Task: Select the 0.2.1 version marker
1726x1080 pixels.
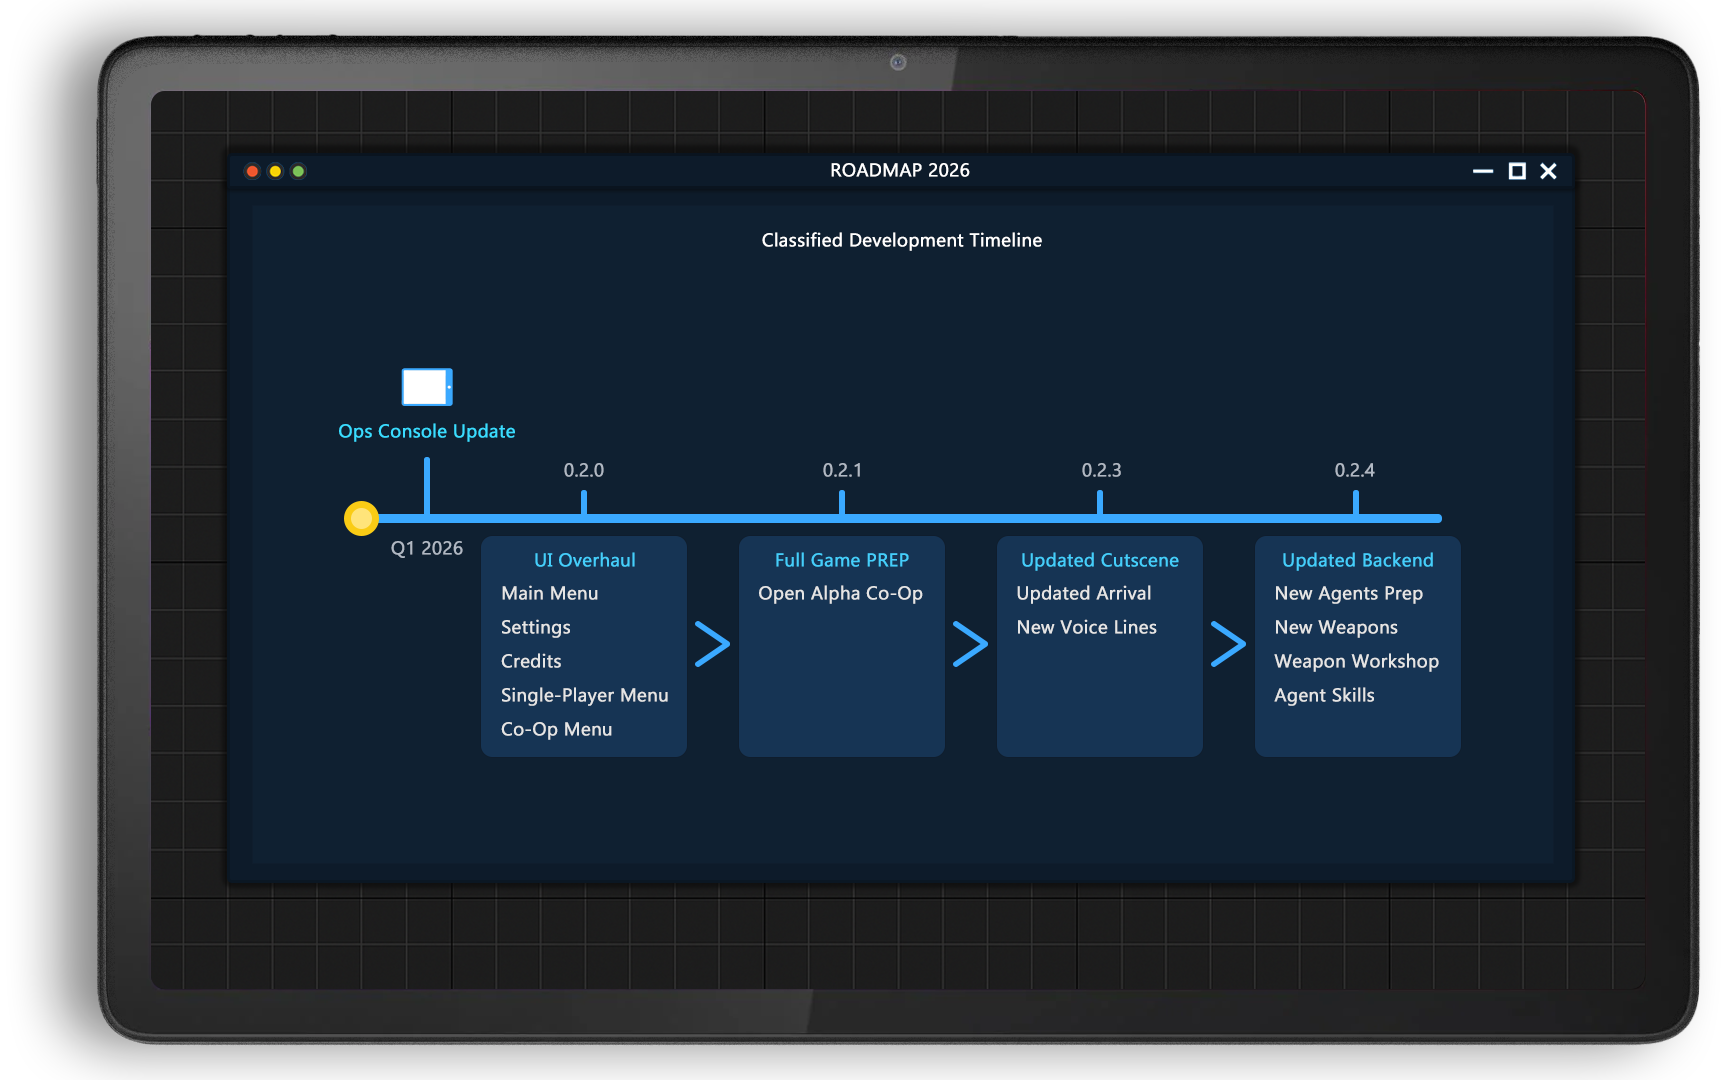Action: click(842, 470)
